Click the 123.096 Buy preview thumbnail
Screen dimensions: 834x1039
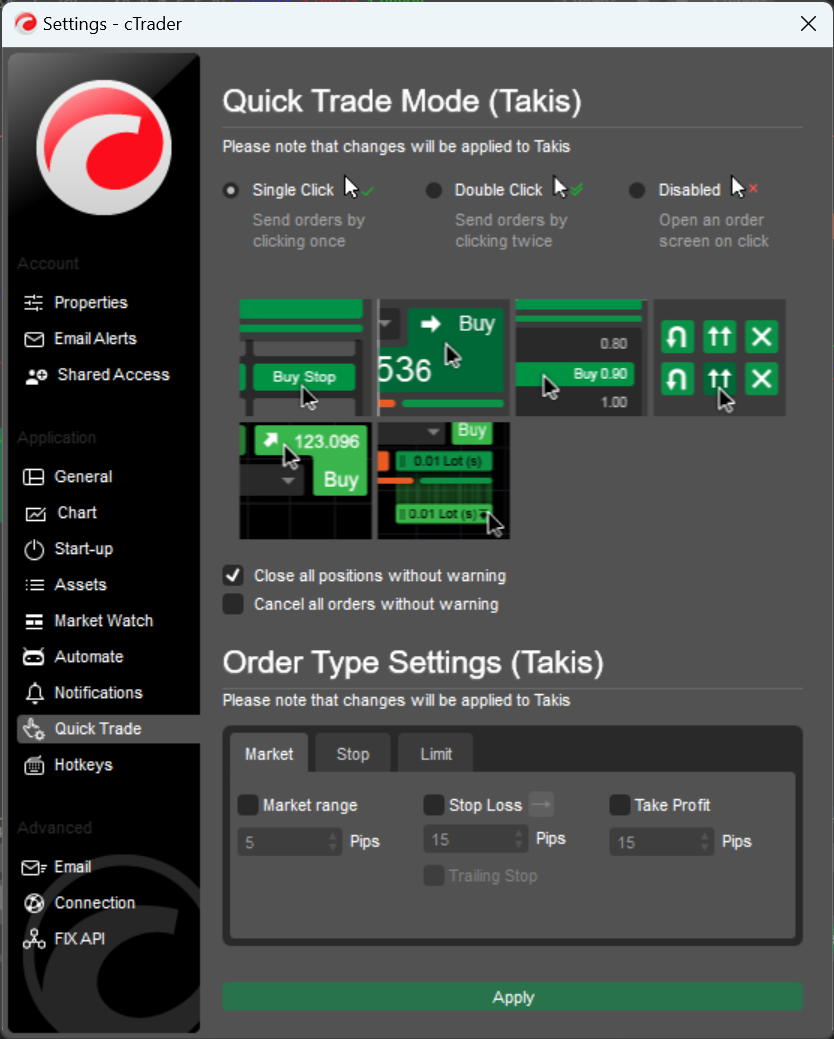305,481
